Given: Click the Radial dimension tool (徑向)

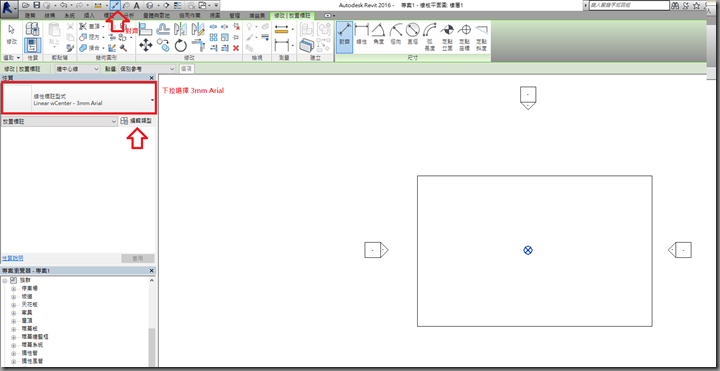Looking at the screenshot, I should (x=396, y=34).
